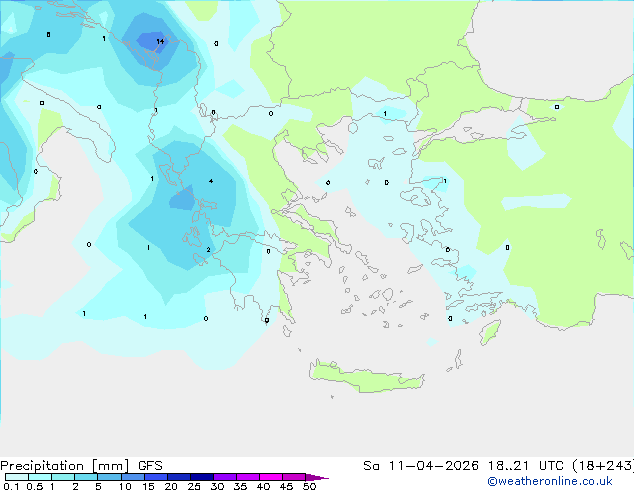Click the '40' legend scale label
This screenshot has height=490, width=634.
[x=263, y=486]
